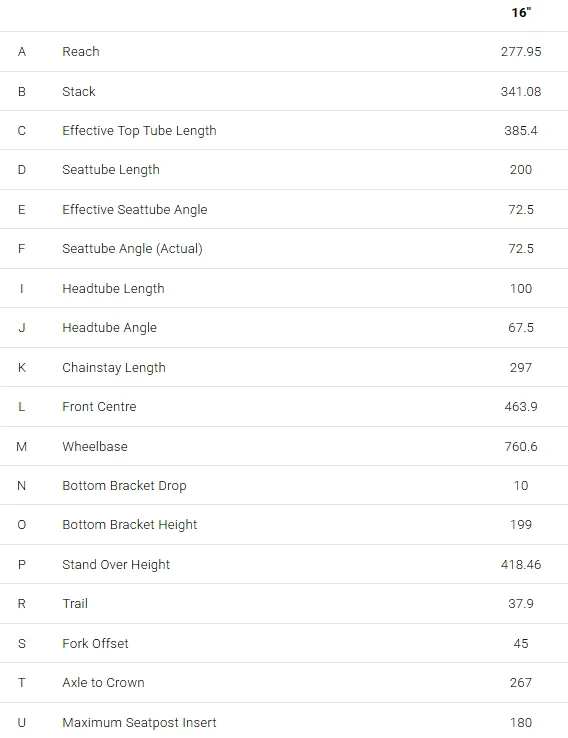Image resolution: width=568 pixels, height=738 pixels.
Task: Click the Effective Seattube Angle label
Action: point(135,209)
